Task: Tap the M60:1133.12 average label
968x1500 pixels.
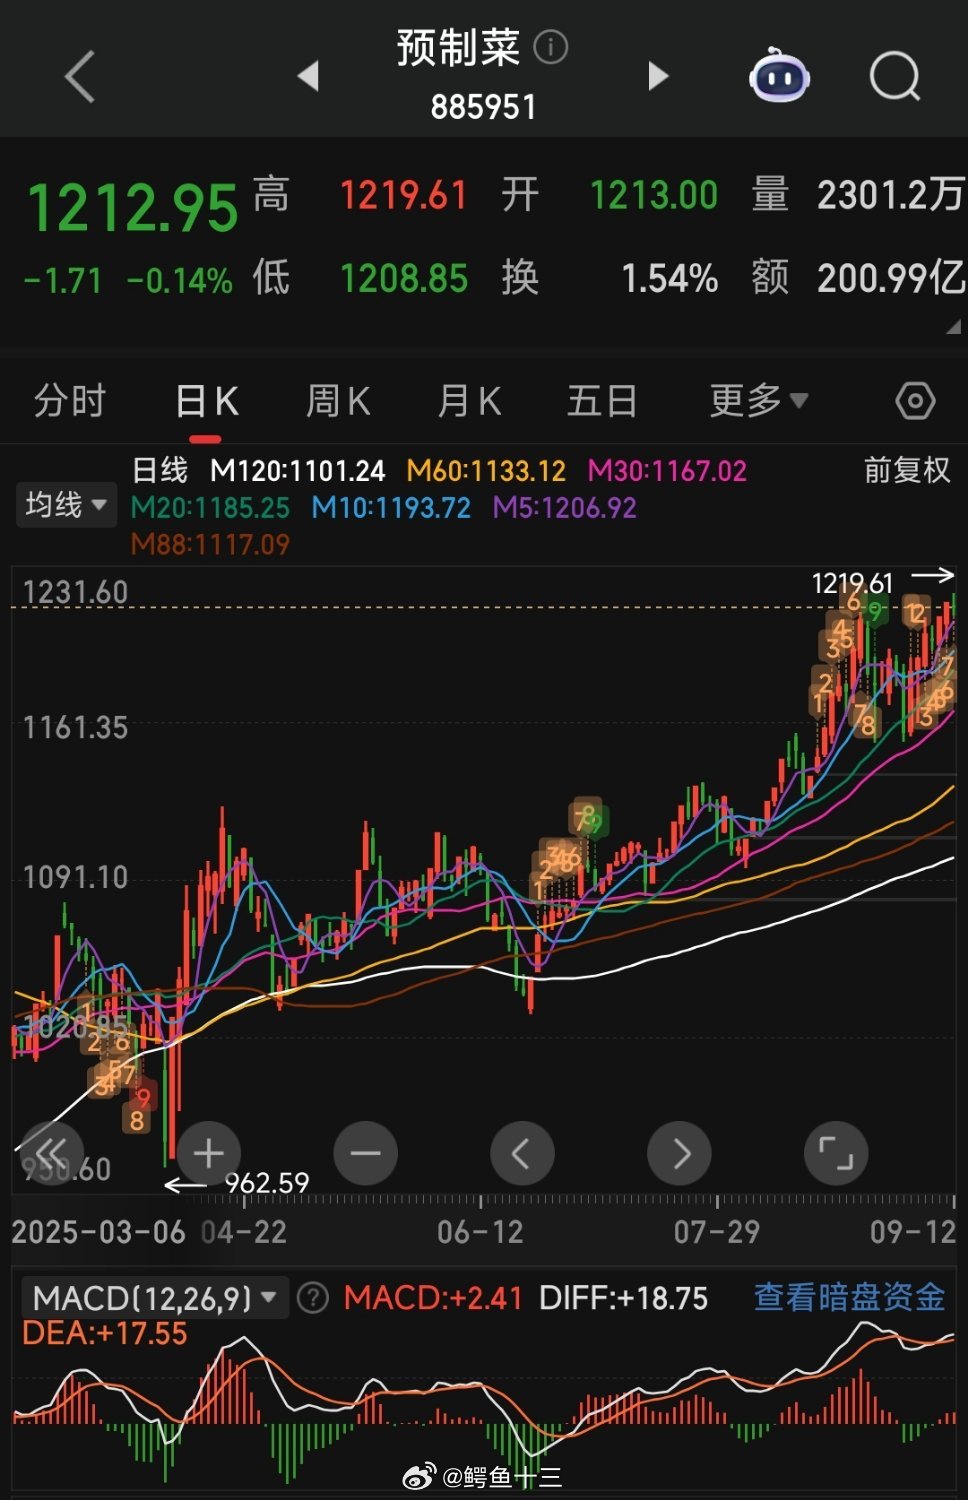Action: pyautogui.click(x=486, y=470)
